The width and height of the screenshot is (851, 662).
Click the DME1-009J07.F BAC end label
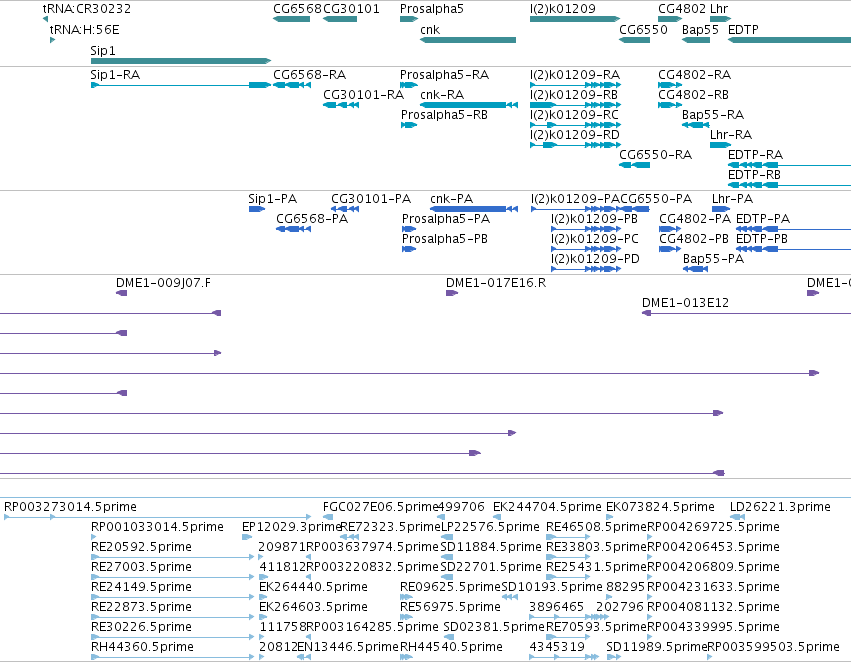pos(163,283)
